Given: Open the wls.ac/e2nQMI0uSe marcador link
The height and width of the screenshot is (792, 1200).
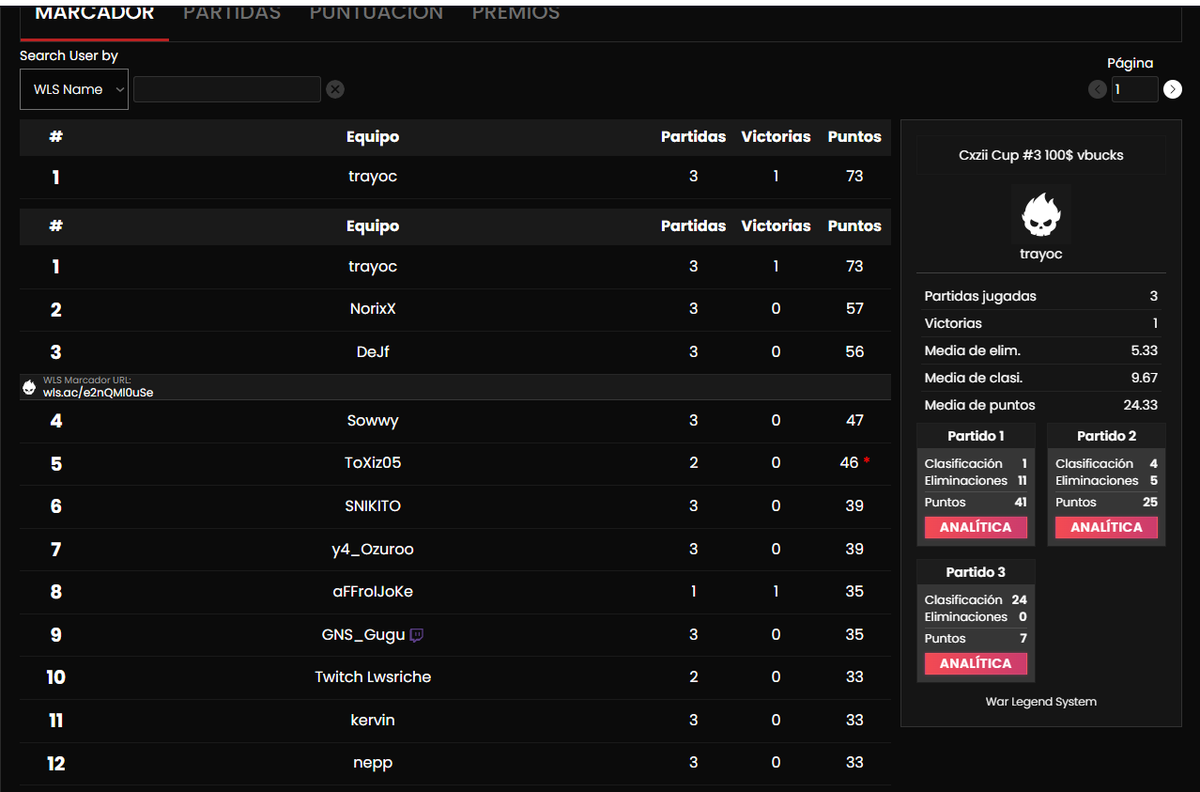Looking at the screenshot, I should coord(98,393).
